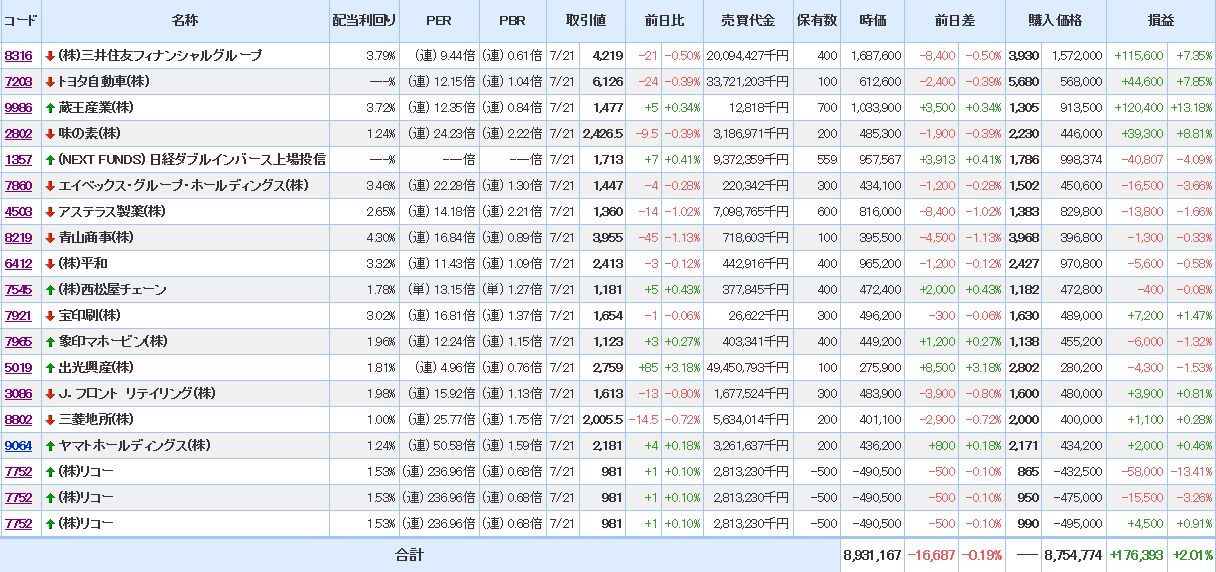Click the 配当利回り column header
1216x572 pixels.
[x=364, y=21]
